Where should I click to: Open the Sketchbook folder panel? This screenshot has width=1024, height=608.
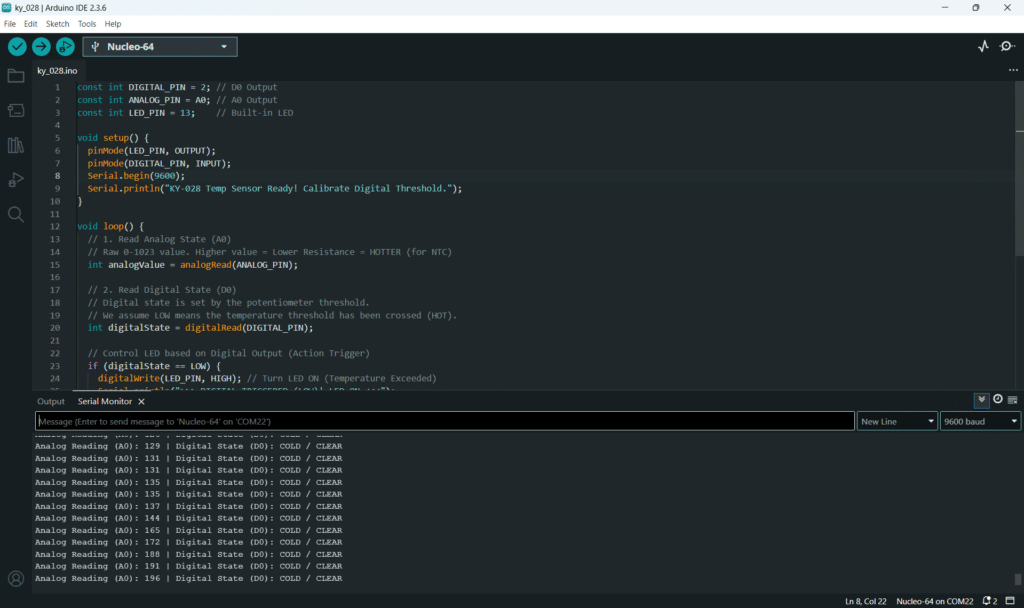click(x=16, y=76)
